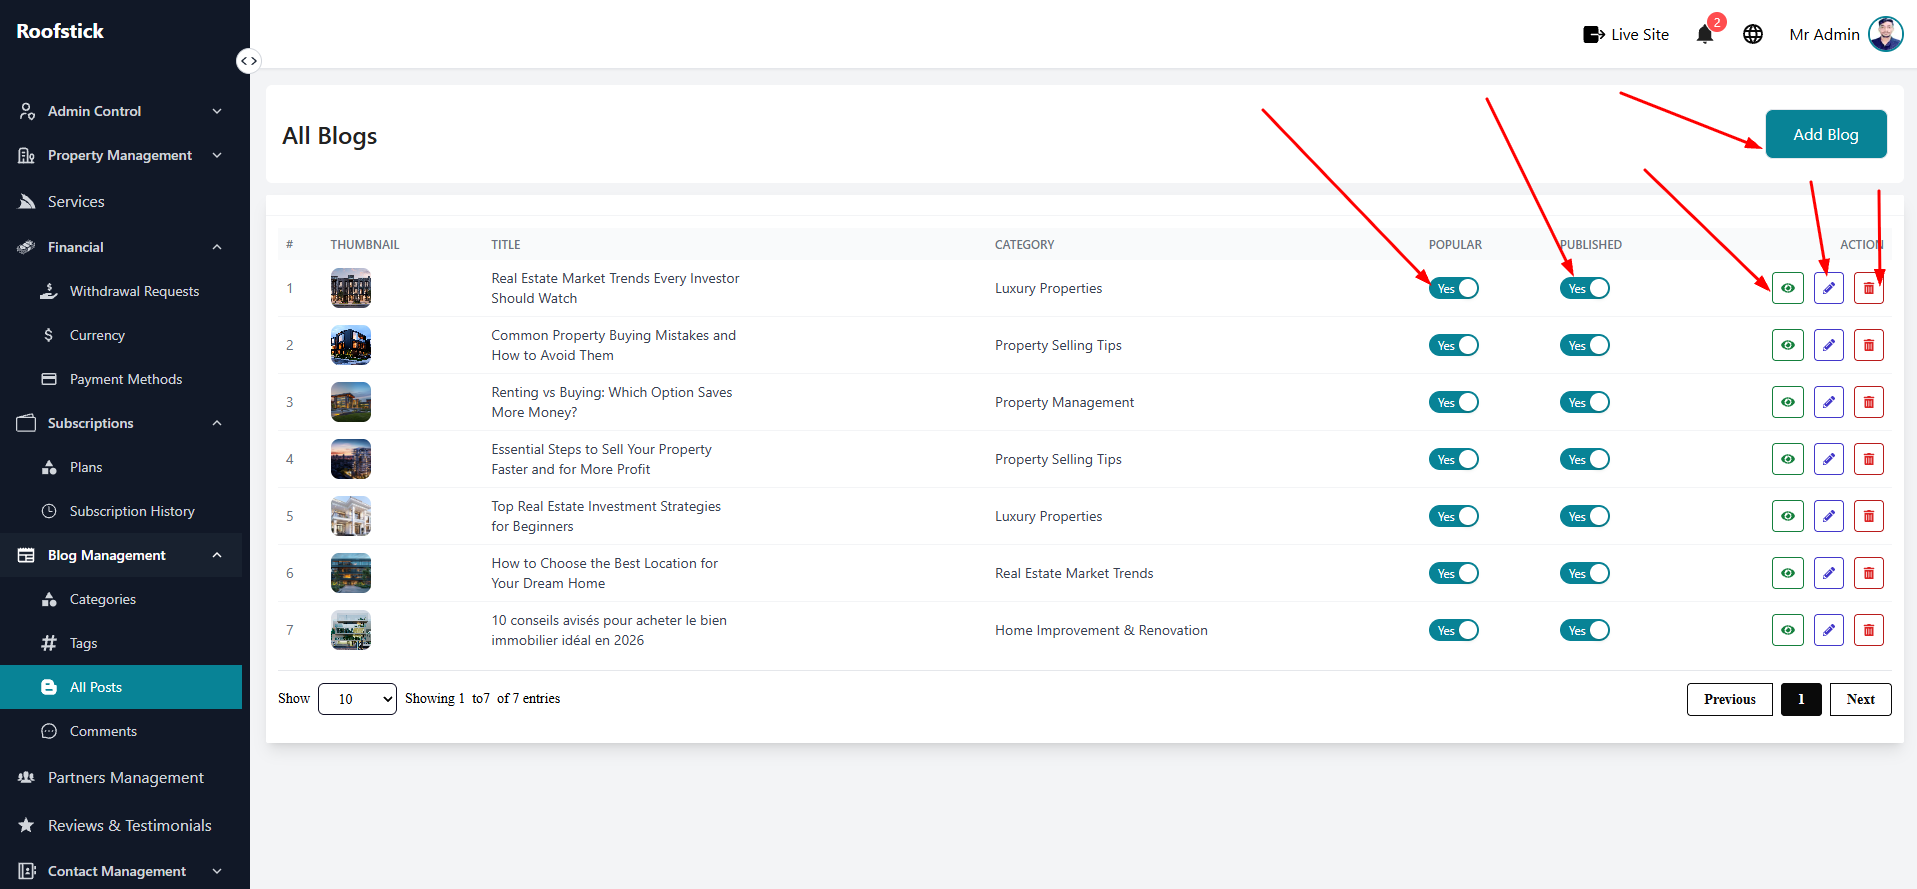Edit the 10 conseils avisés blog
The height and width of the screenshot is (889, 1917).
point(1829,630)
